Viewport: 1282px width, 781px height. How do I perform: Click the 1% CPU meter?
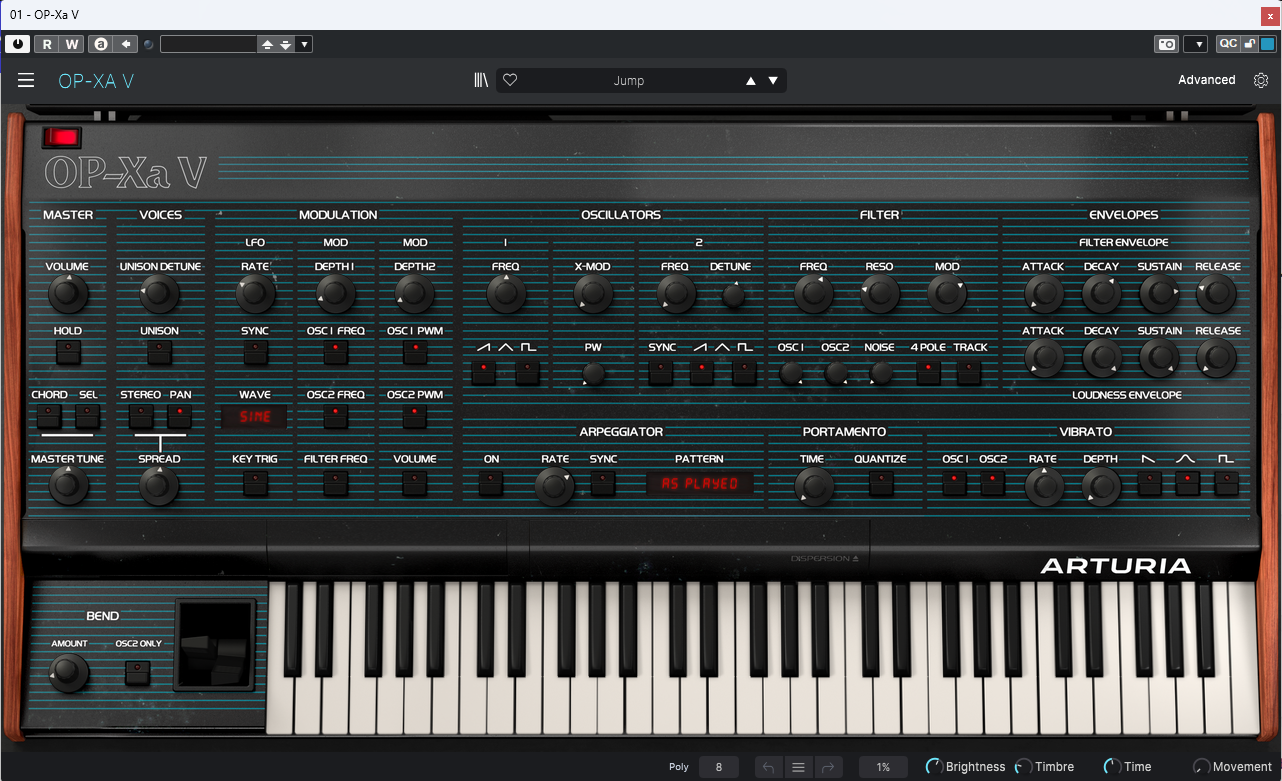click(x=883, y=767)
